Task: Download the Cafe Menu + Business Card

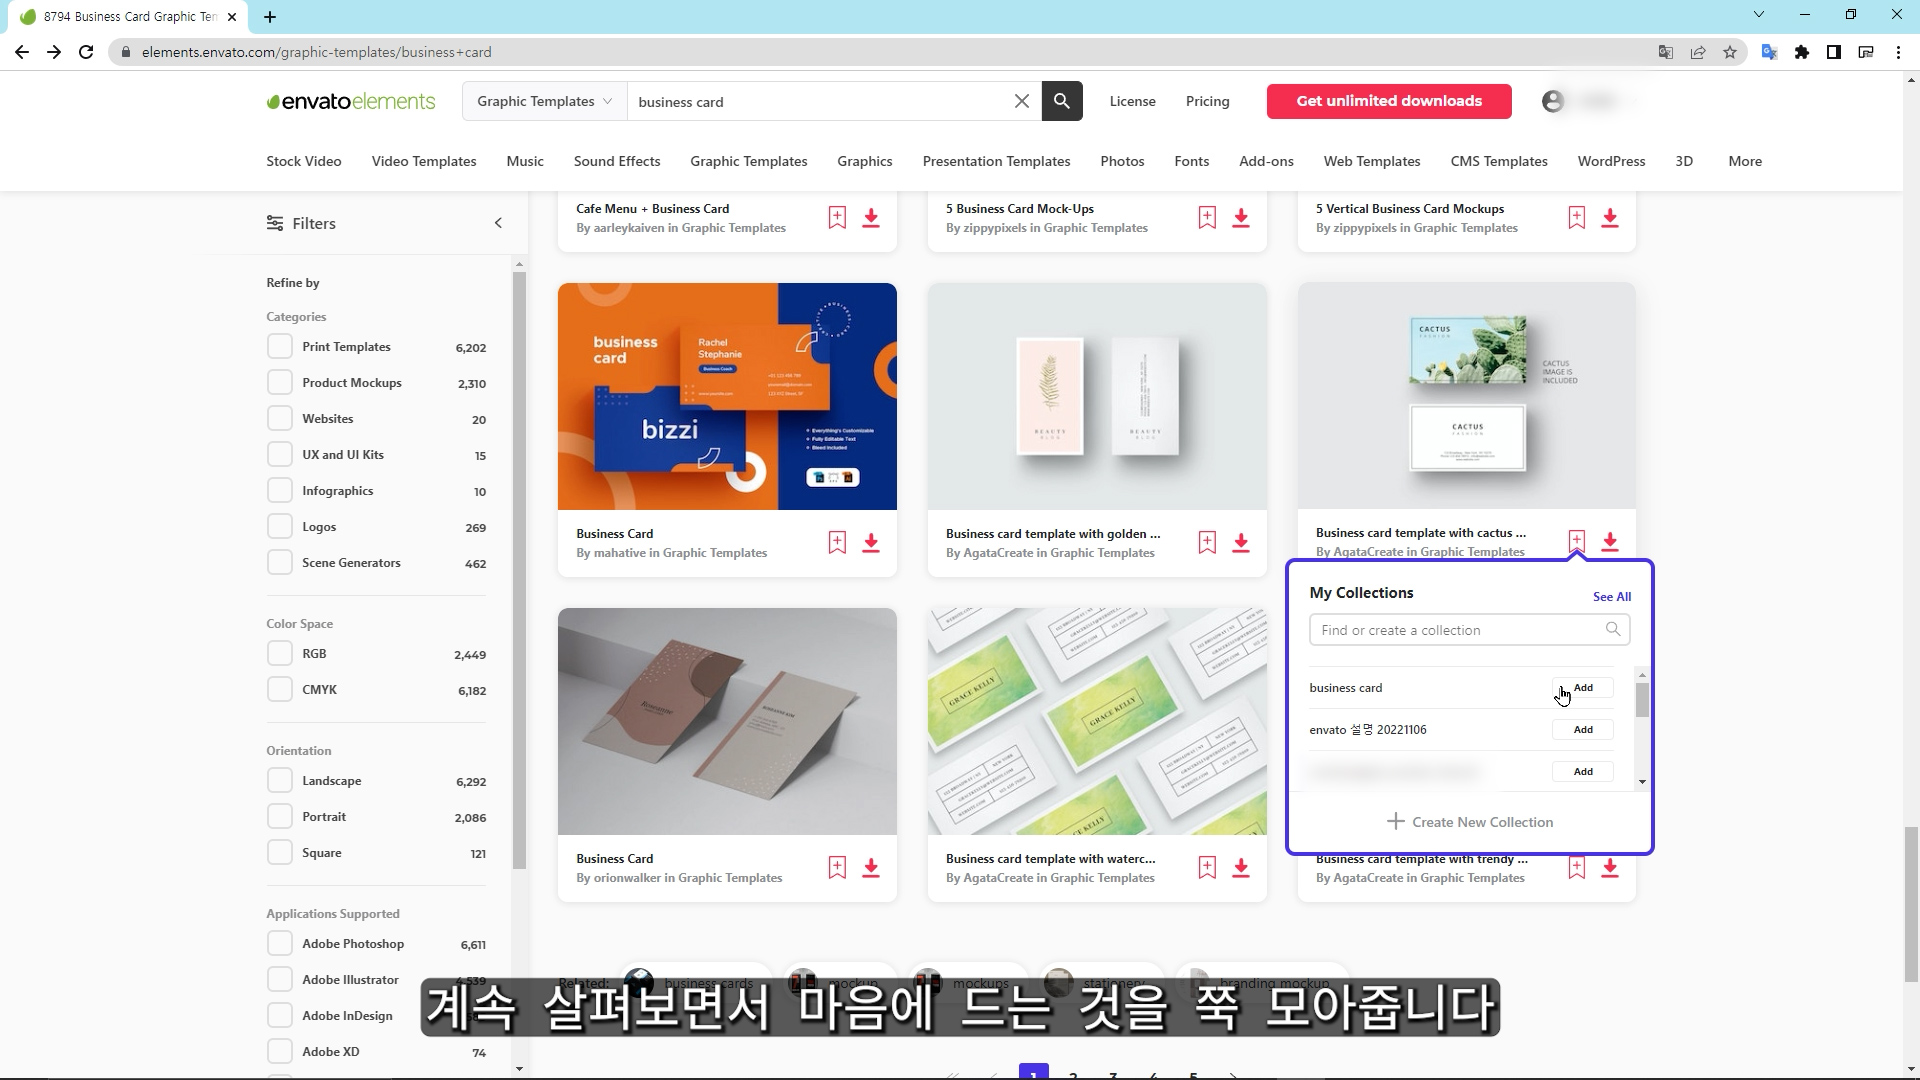Action: tap(871, 217)
